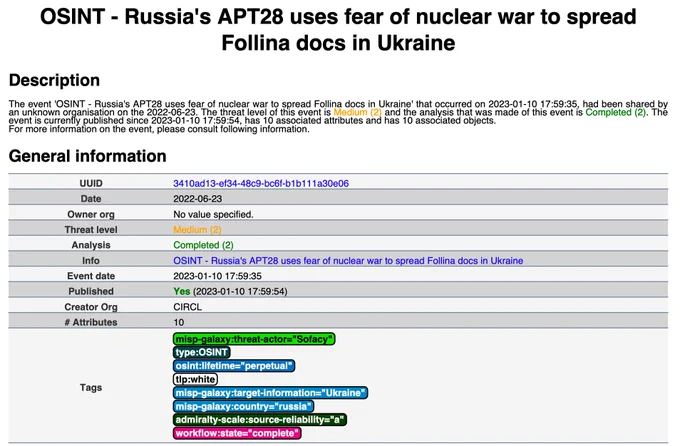Select the tlp:white tag
This screenshot has width=680, height=446.
[x=195, y=379]
